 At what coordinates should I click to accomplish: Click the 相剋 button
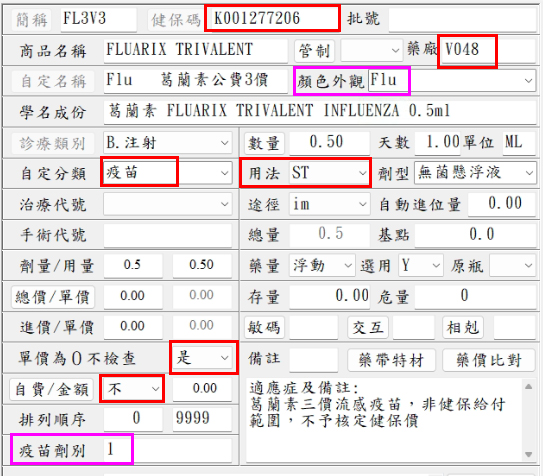[463, 327]
